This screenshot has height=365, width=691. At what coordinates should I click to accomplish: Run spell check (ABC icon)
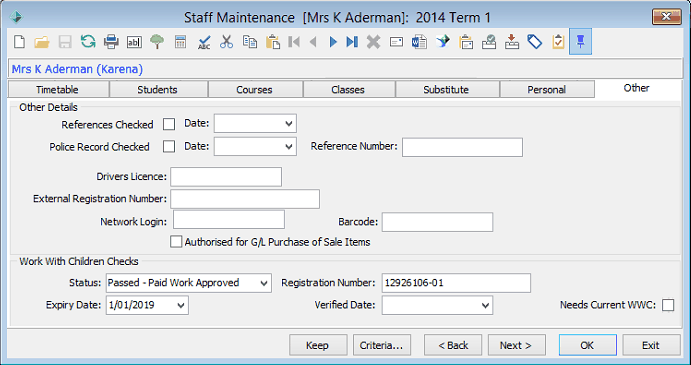(x=204, y=42)
